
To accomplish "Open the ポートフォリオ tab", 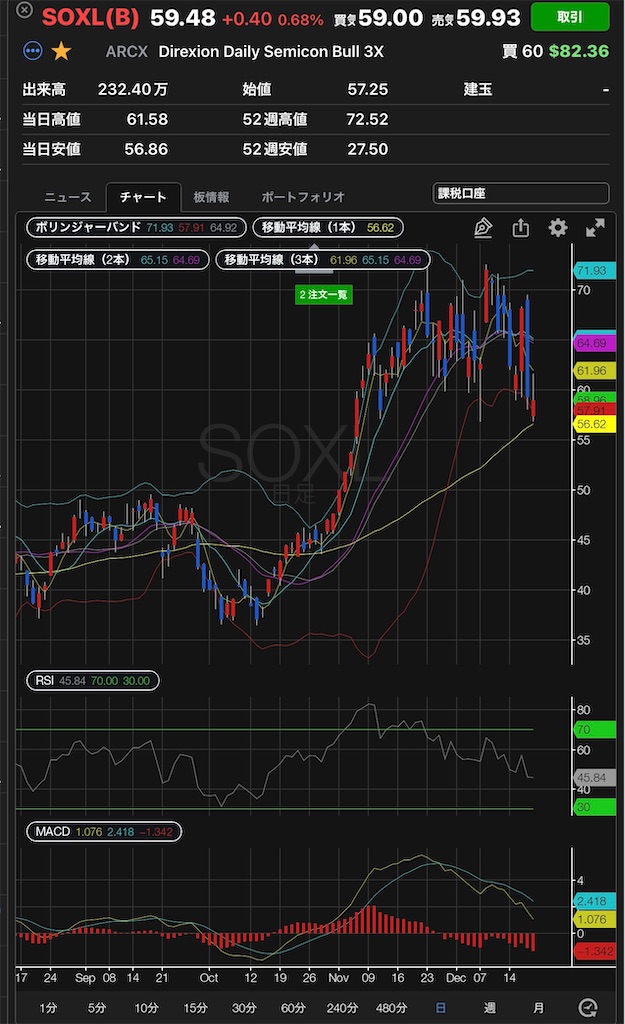I will tap(303, 197).
